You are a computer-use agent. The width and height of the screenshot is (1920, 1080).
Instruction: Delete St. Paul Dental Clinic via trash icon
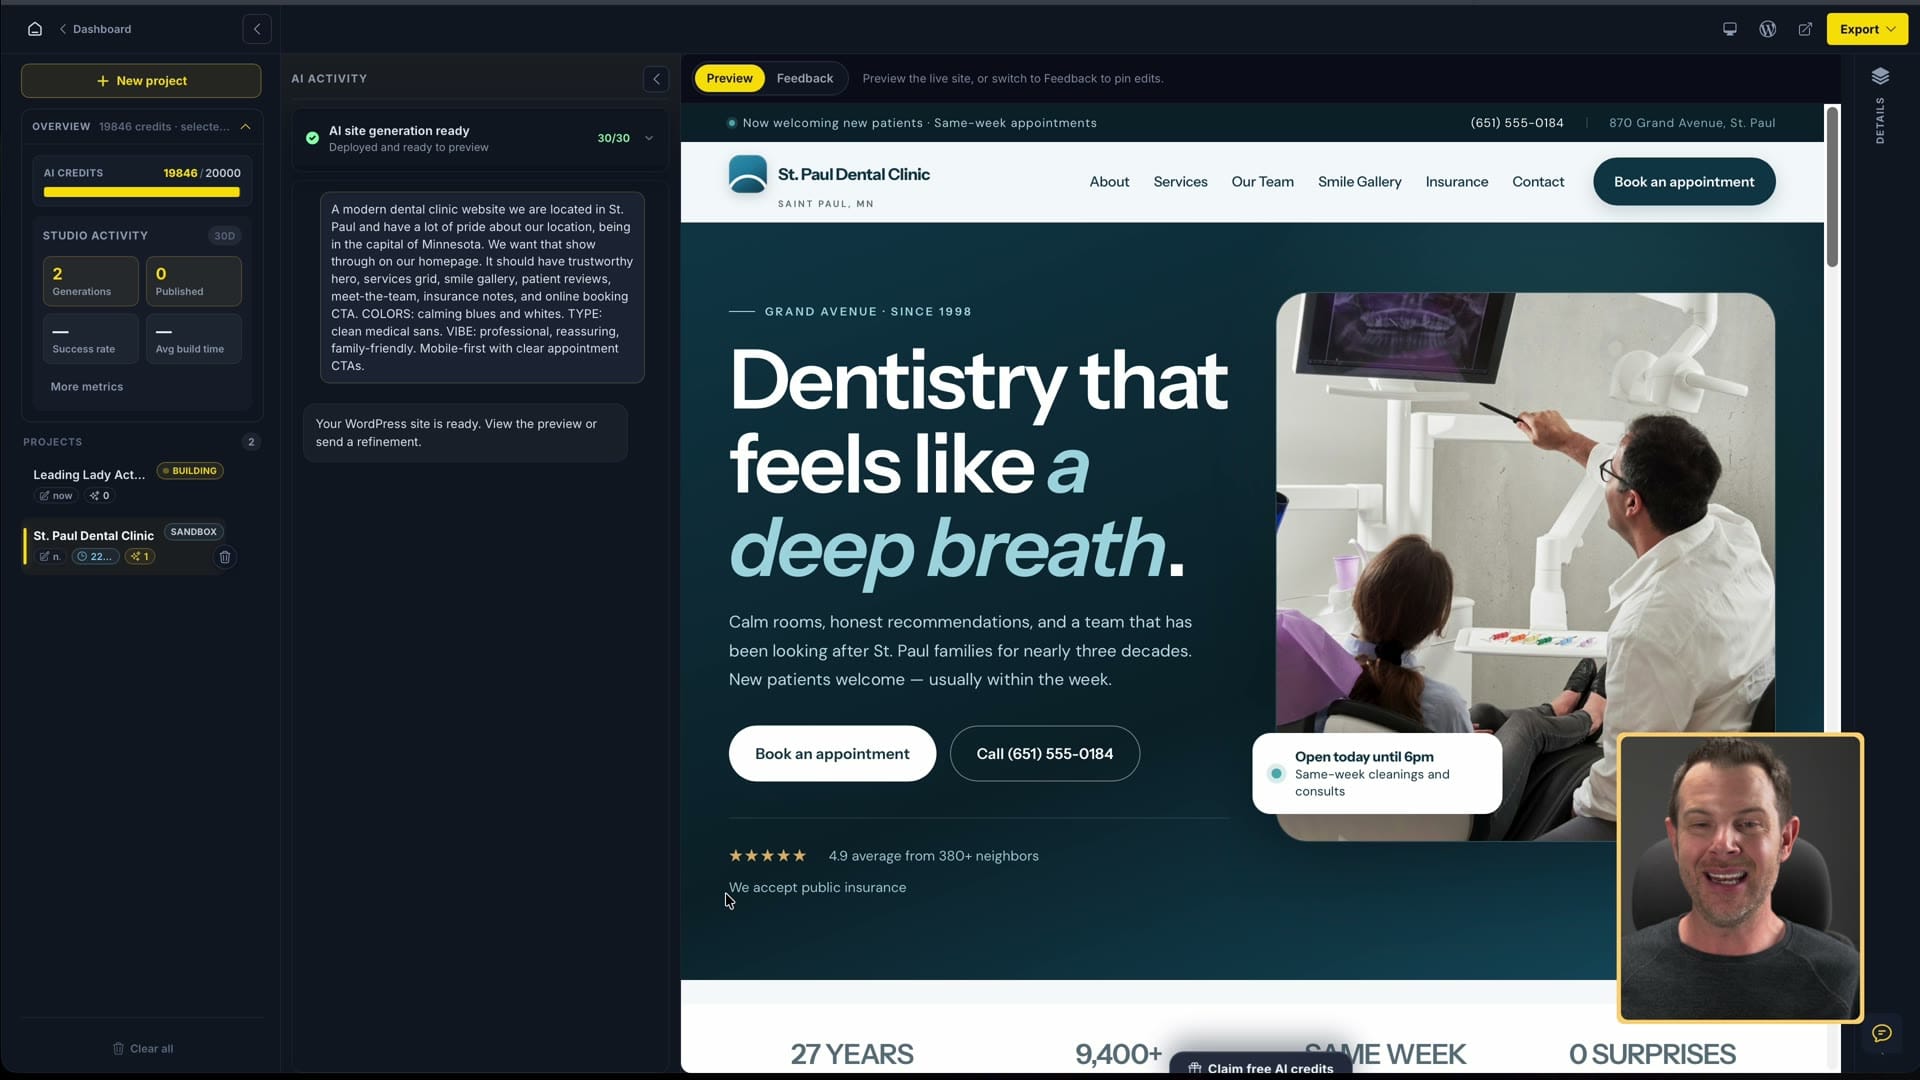(x=225, y=557)
